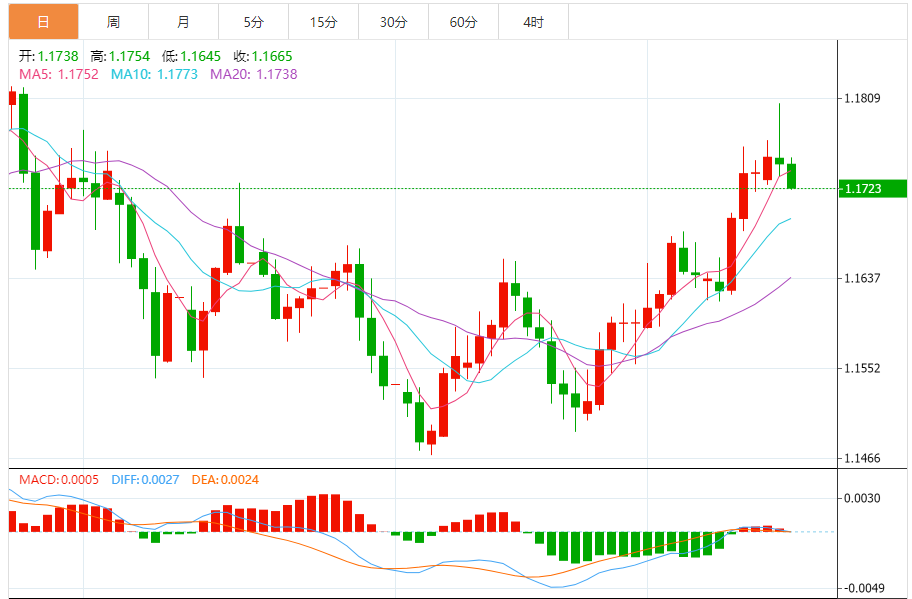Select the DIFF value in MACD legend
The width and height of the screenshot is (912, 599).
point(144,480)
